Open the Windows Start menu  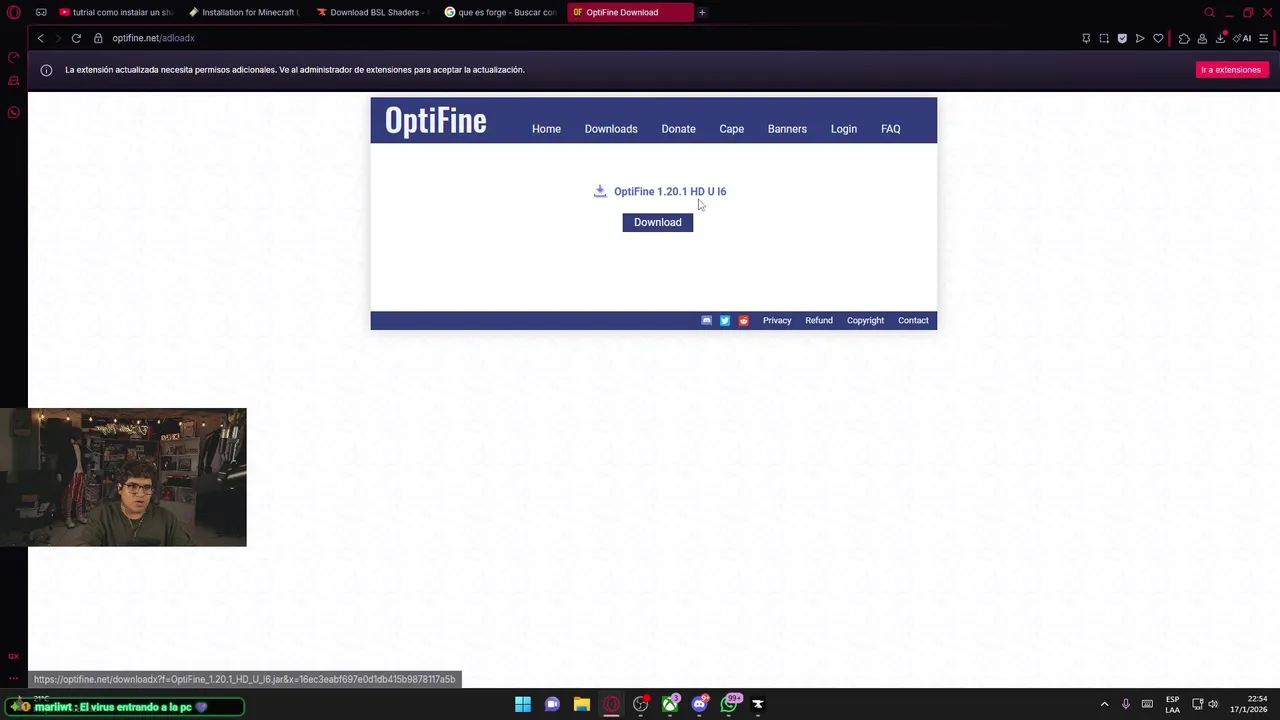point(523,704)
